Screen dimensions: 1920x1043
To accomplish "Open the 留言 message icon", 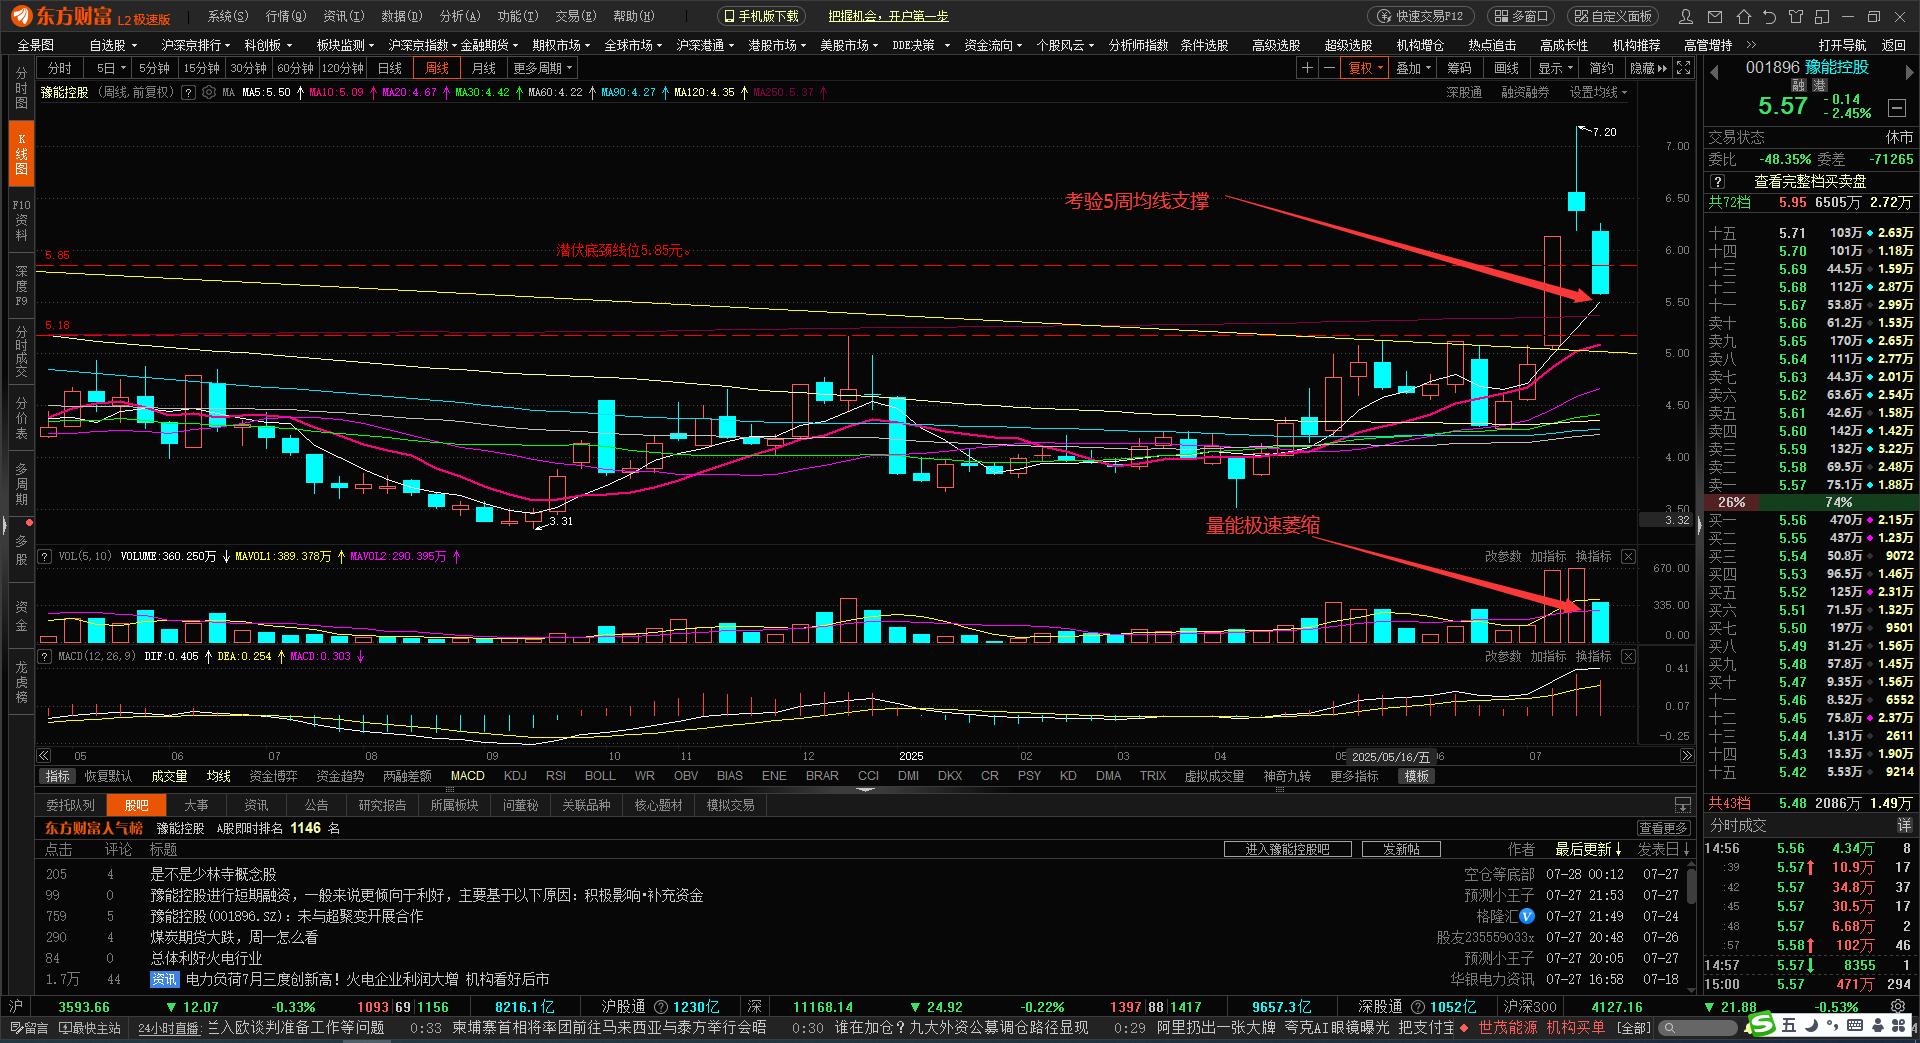I will tap(28, 1028).
